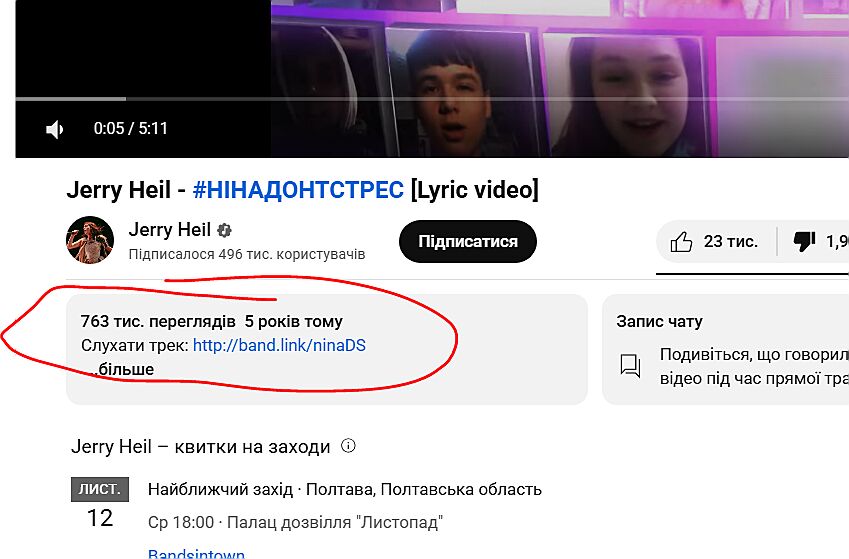The width and height of the screenshot is (849, 559).
Task: Click the 0:05 / 5:11 time display
Action: click(x=130, y=129)
